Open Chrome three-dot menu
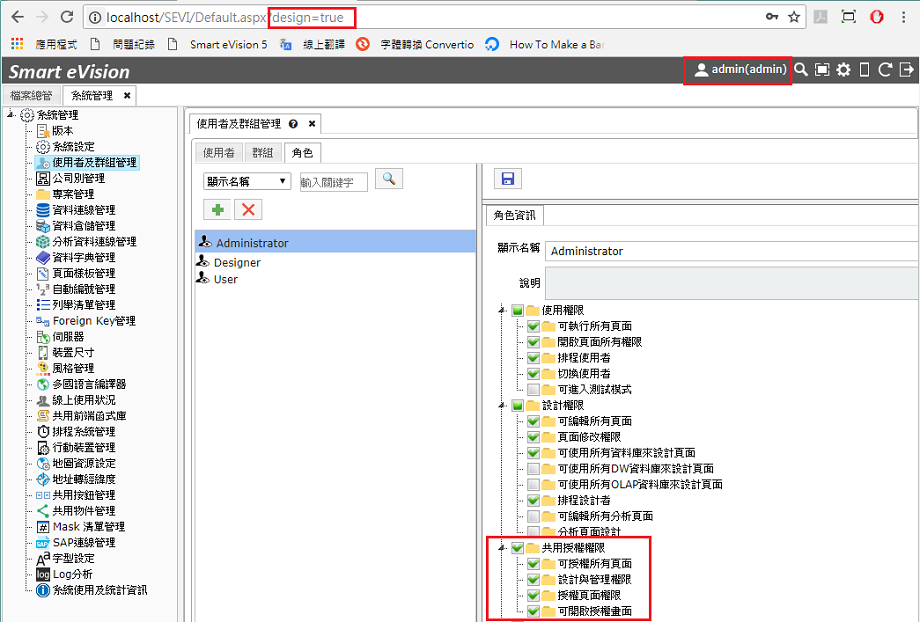 (x=904, y=17)
